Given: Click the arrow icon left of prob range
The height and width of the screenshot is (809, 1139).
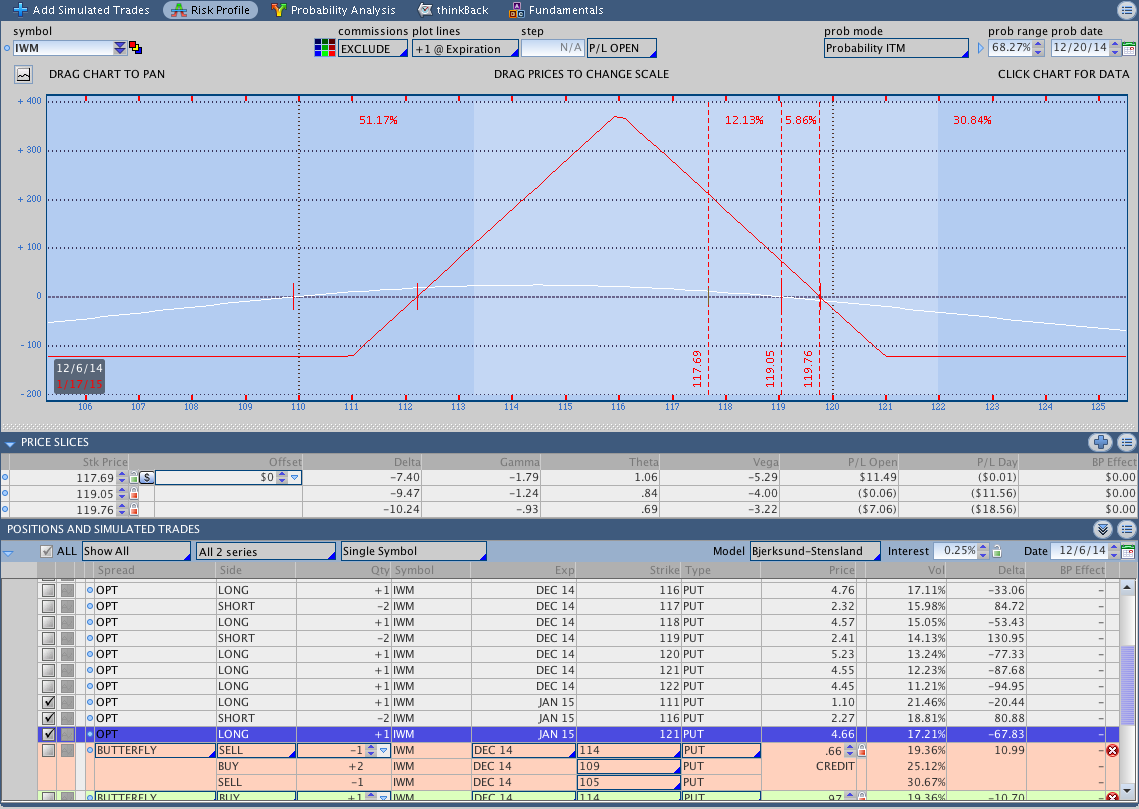Looking at the screenshot, I should pyautogui.click(x=981, y=48).
